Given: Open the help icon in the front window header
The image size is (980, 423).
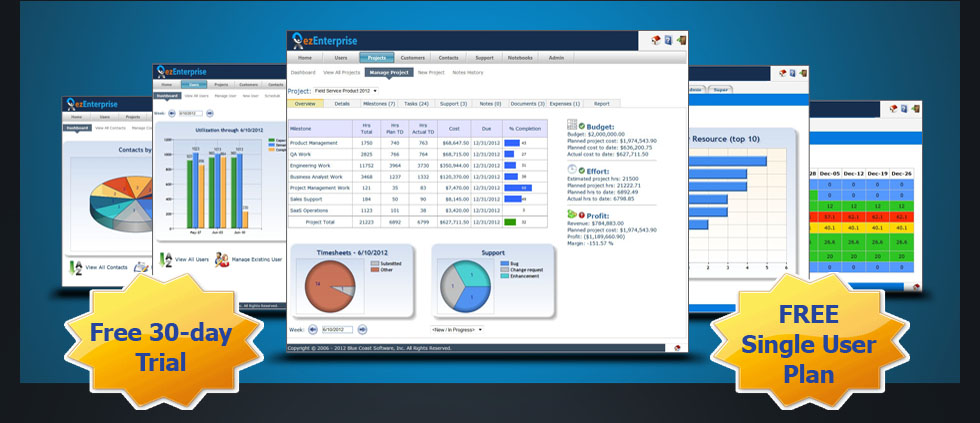Looking at the screenshot, I should pyautogui.click(x=668, y=41).
